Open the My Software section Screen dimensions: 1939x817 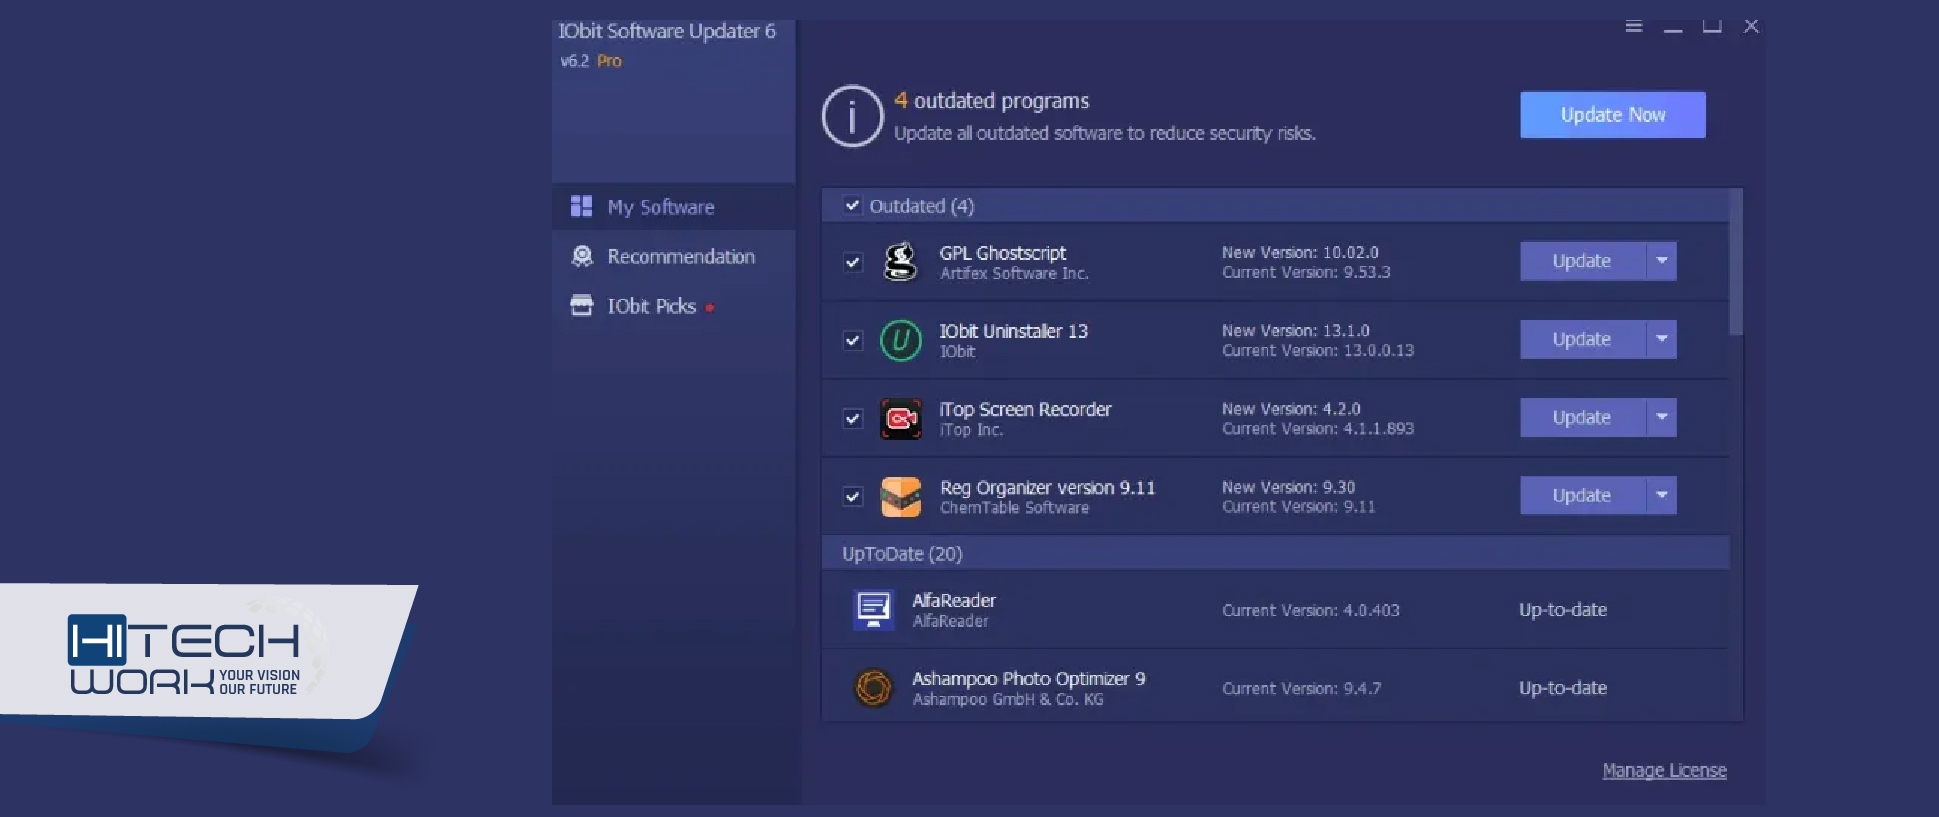674,206
